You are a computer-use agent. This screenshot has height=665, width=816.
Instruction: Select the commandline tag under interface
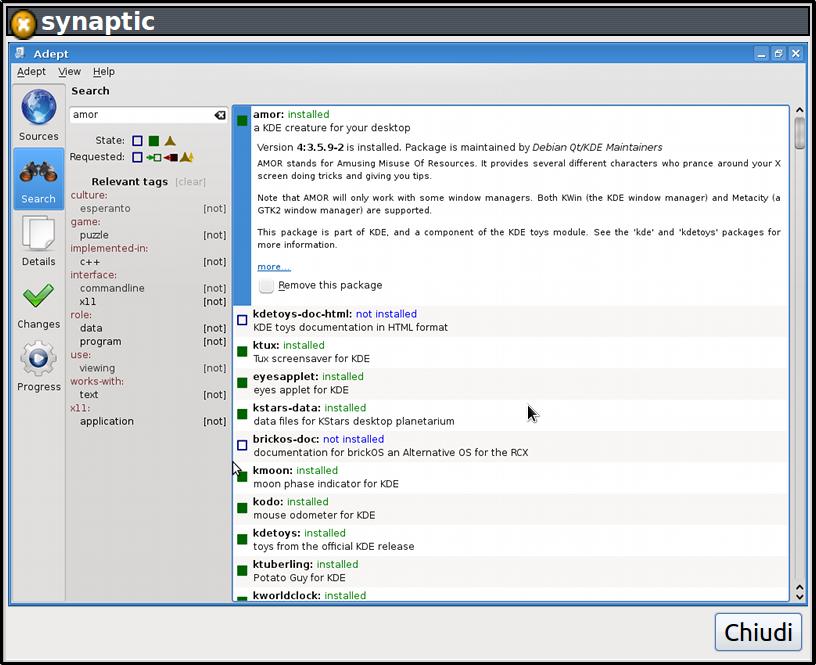pyautogui.click(x=112, y=288)
